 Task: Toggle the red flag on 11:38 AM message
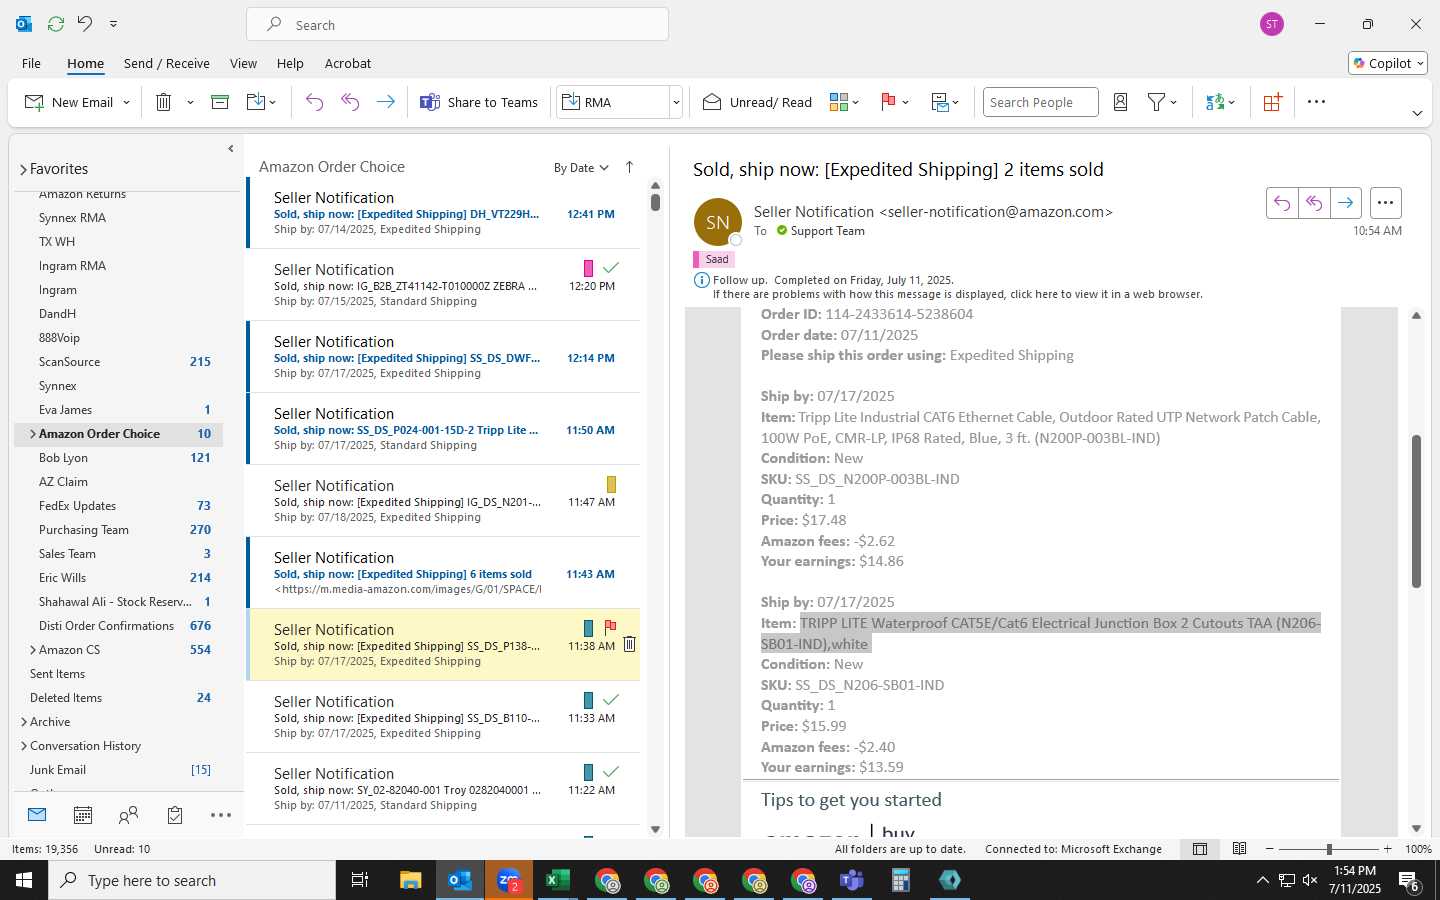click(x=610, y=627)
